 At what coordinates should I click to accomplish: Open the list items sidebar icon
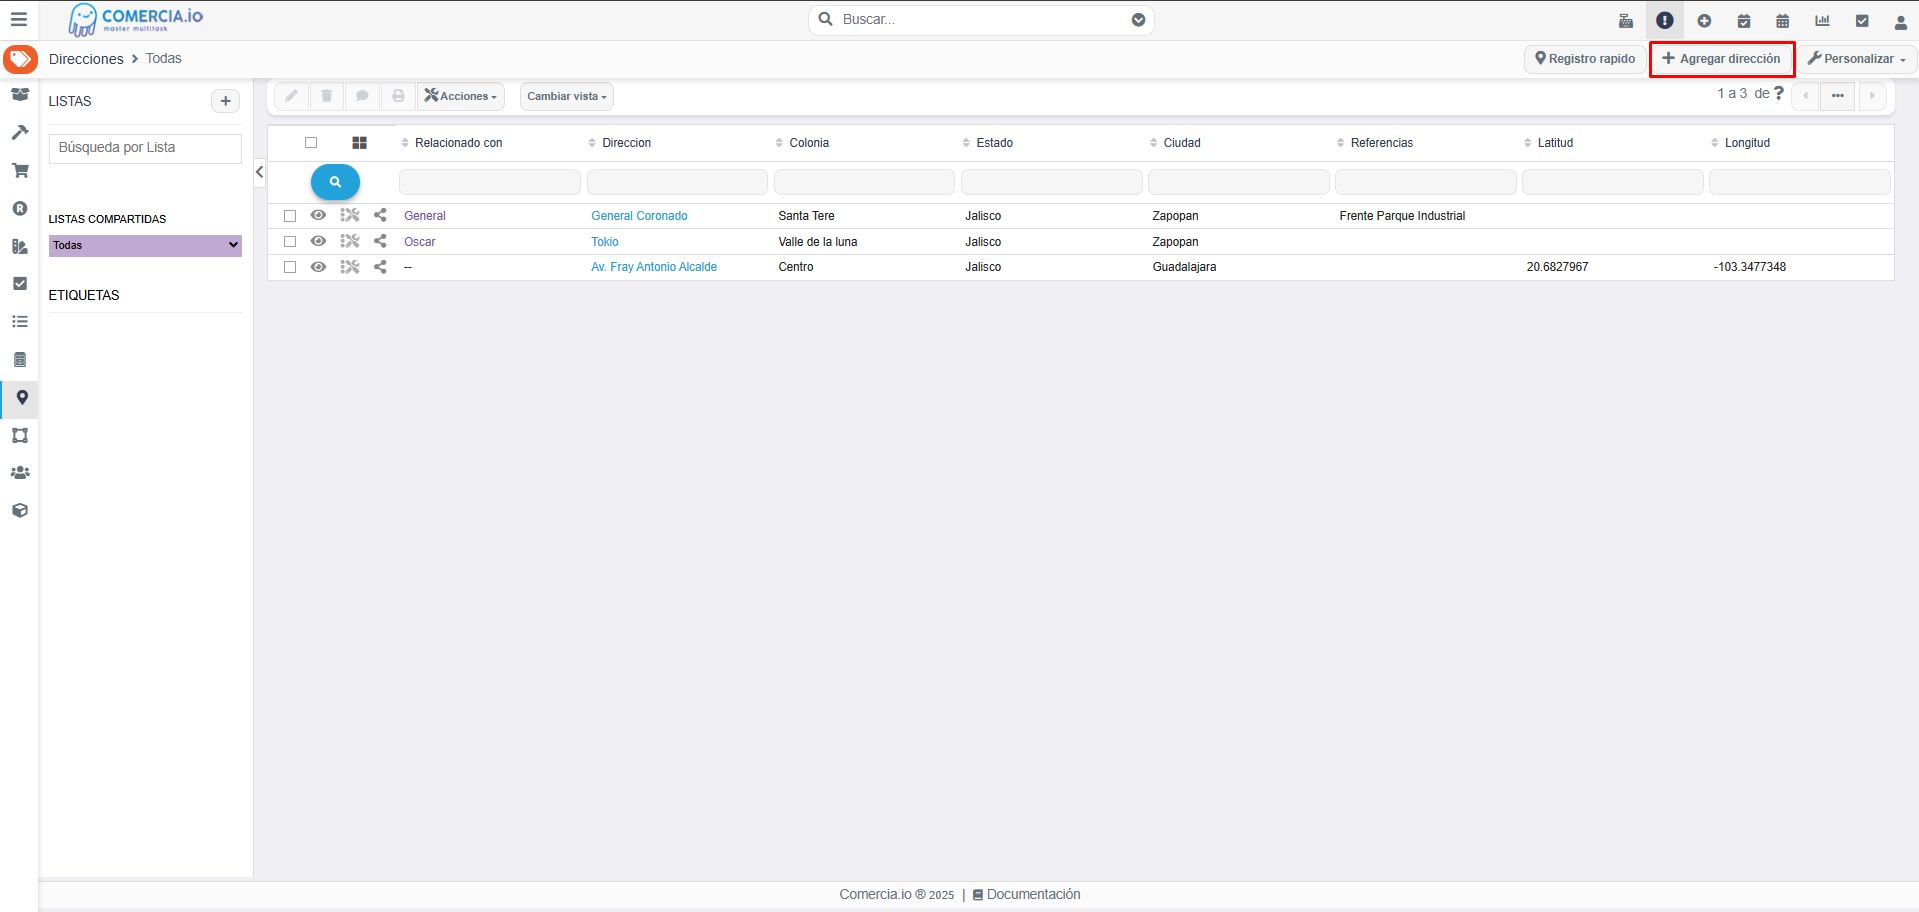coord(20,322)
